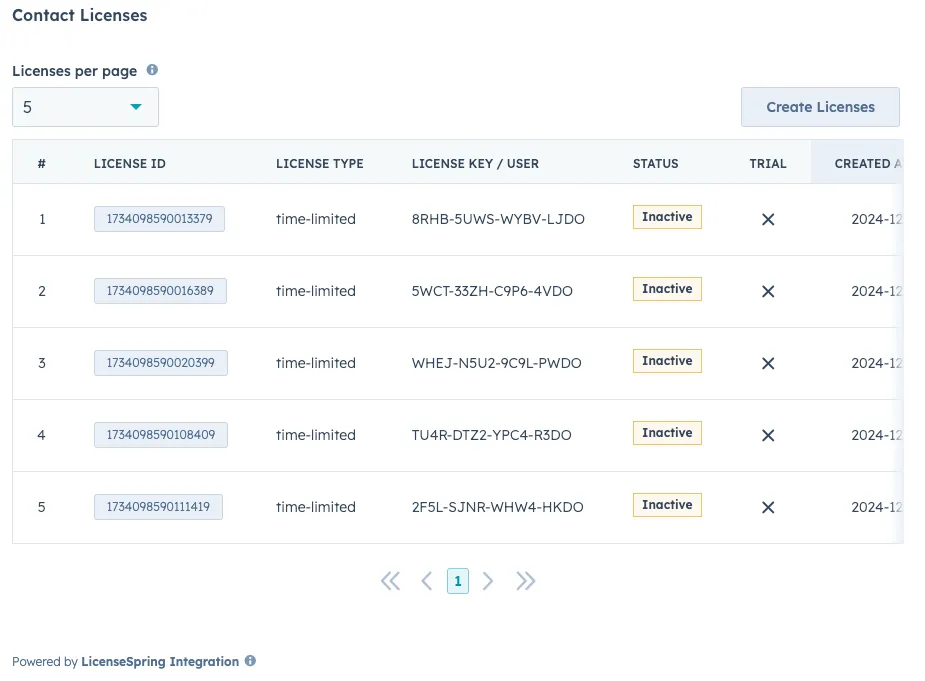Click the Inactive status badge in row 2
Screen dimensions: 925x681
pos(666,289)
